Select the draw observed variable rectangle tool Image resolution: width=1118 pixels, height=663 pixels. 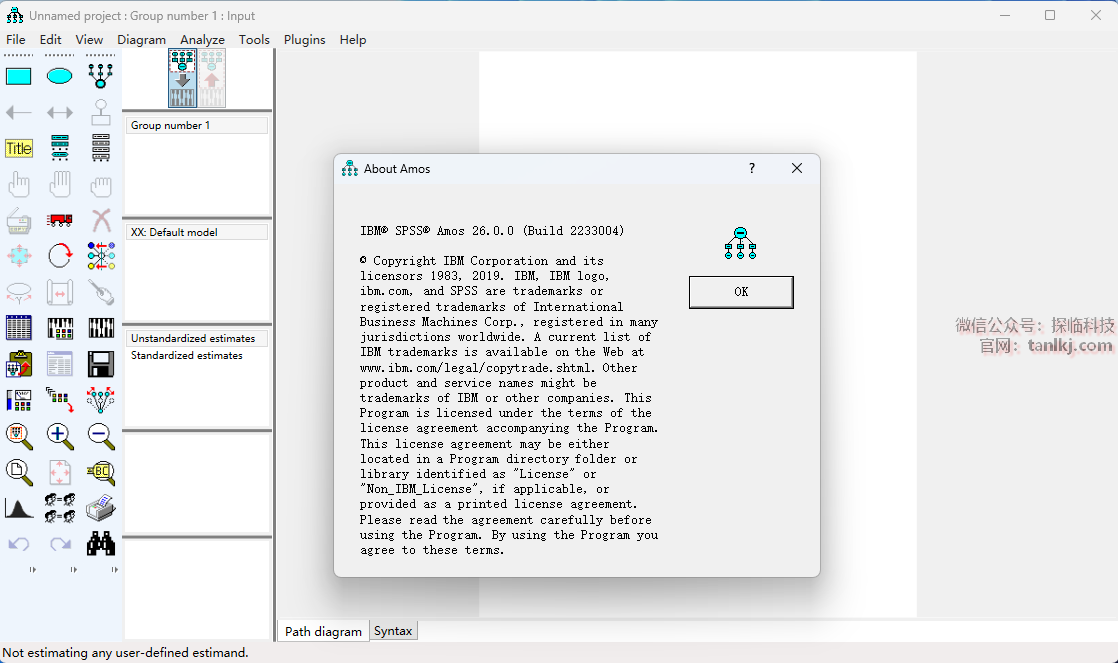(x=19, y=76)
